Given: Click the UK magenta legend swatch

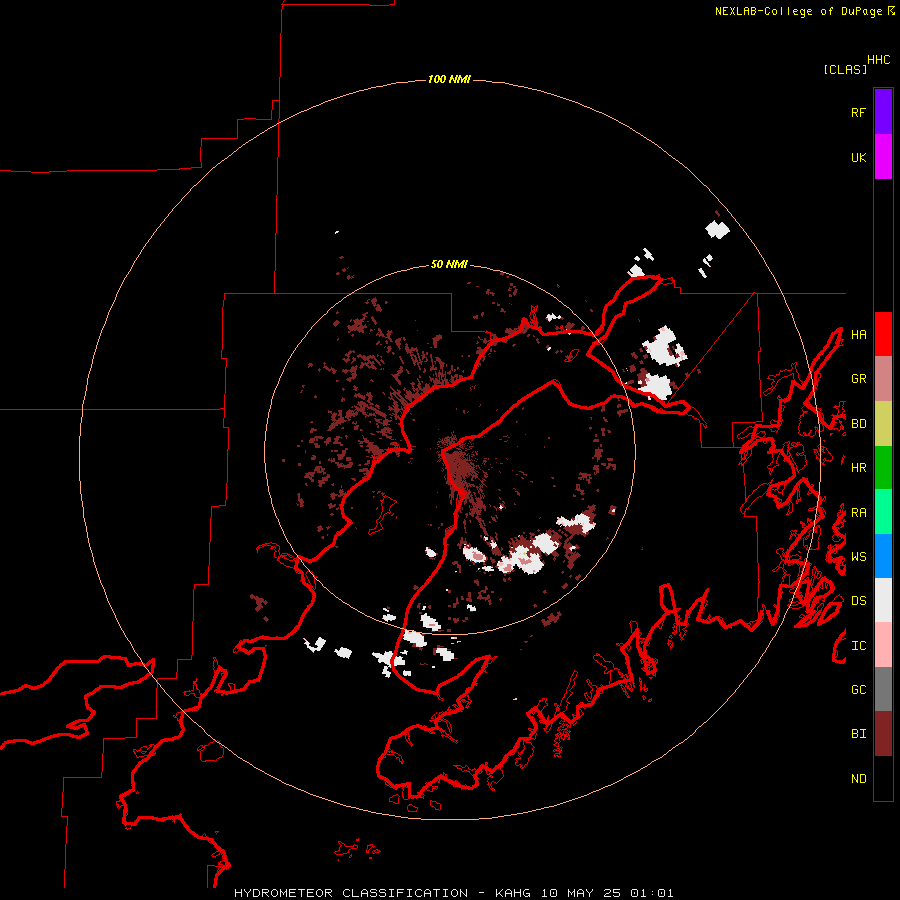Looking at the screenshot, I should coord(883,157).
